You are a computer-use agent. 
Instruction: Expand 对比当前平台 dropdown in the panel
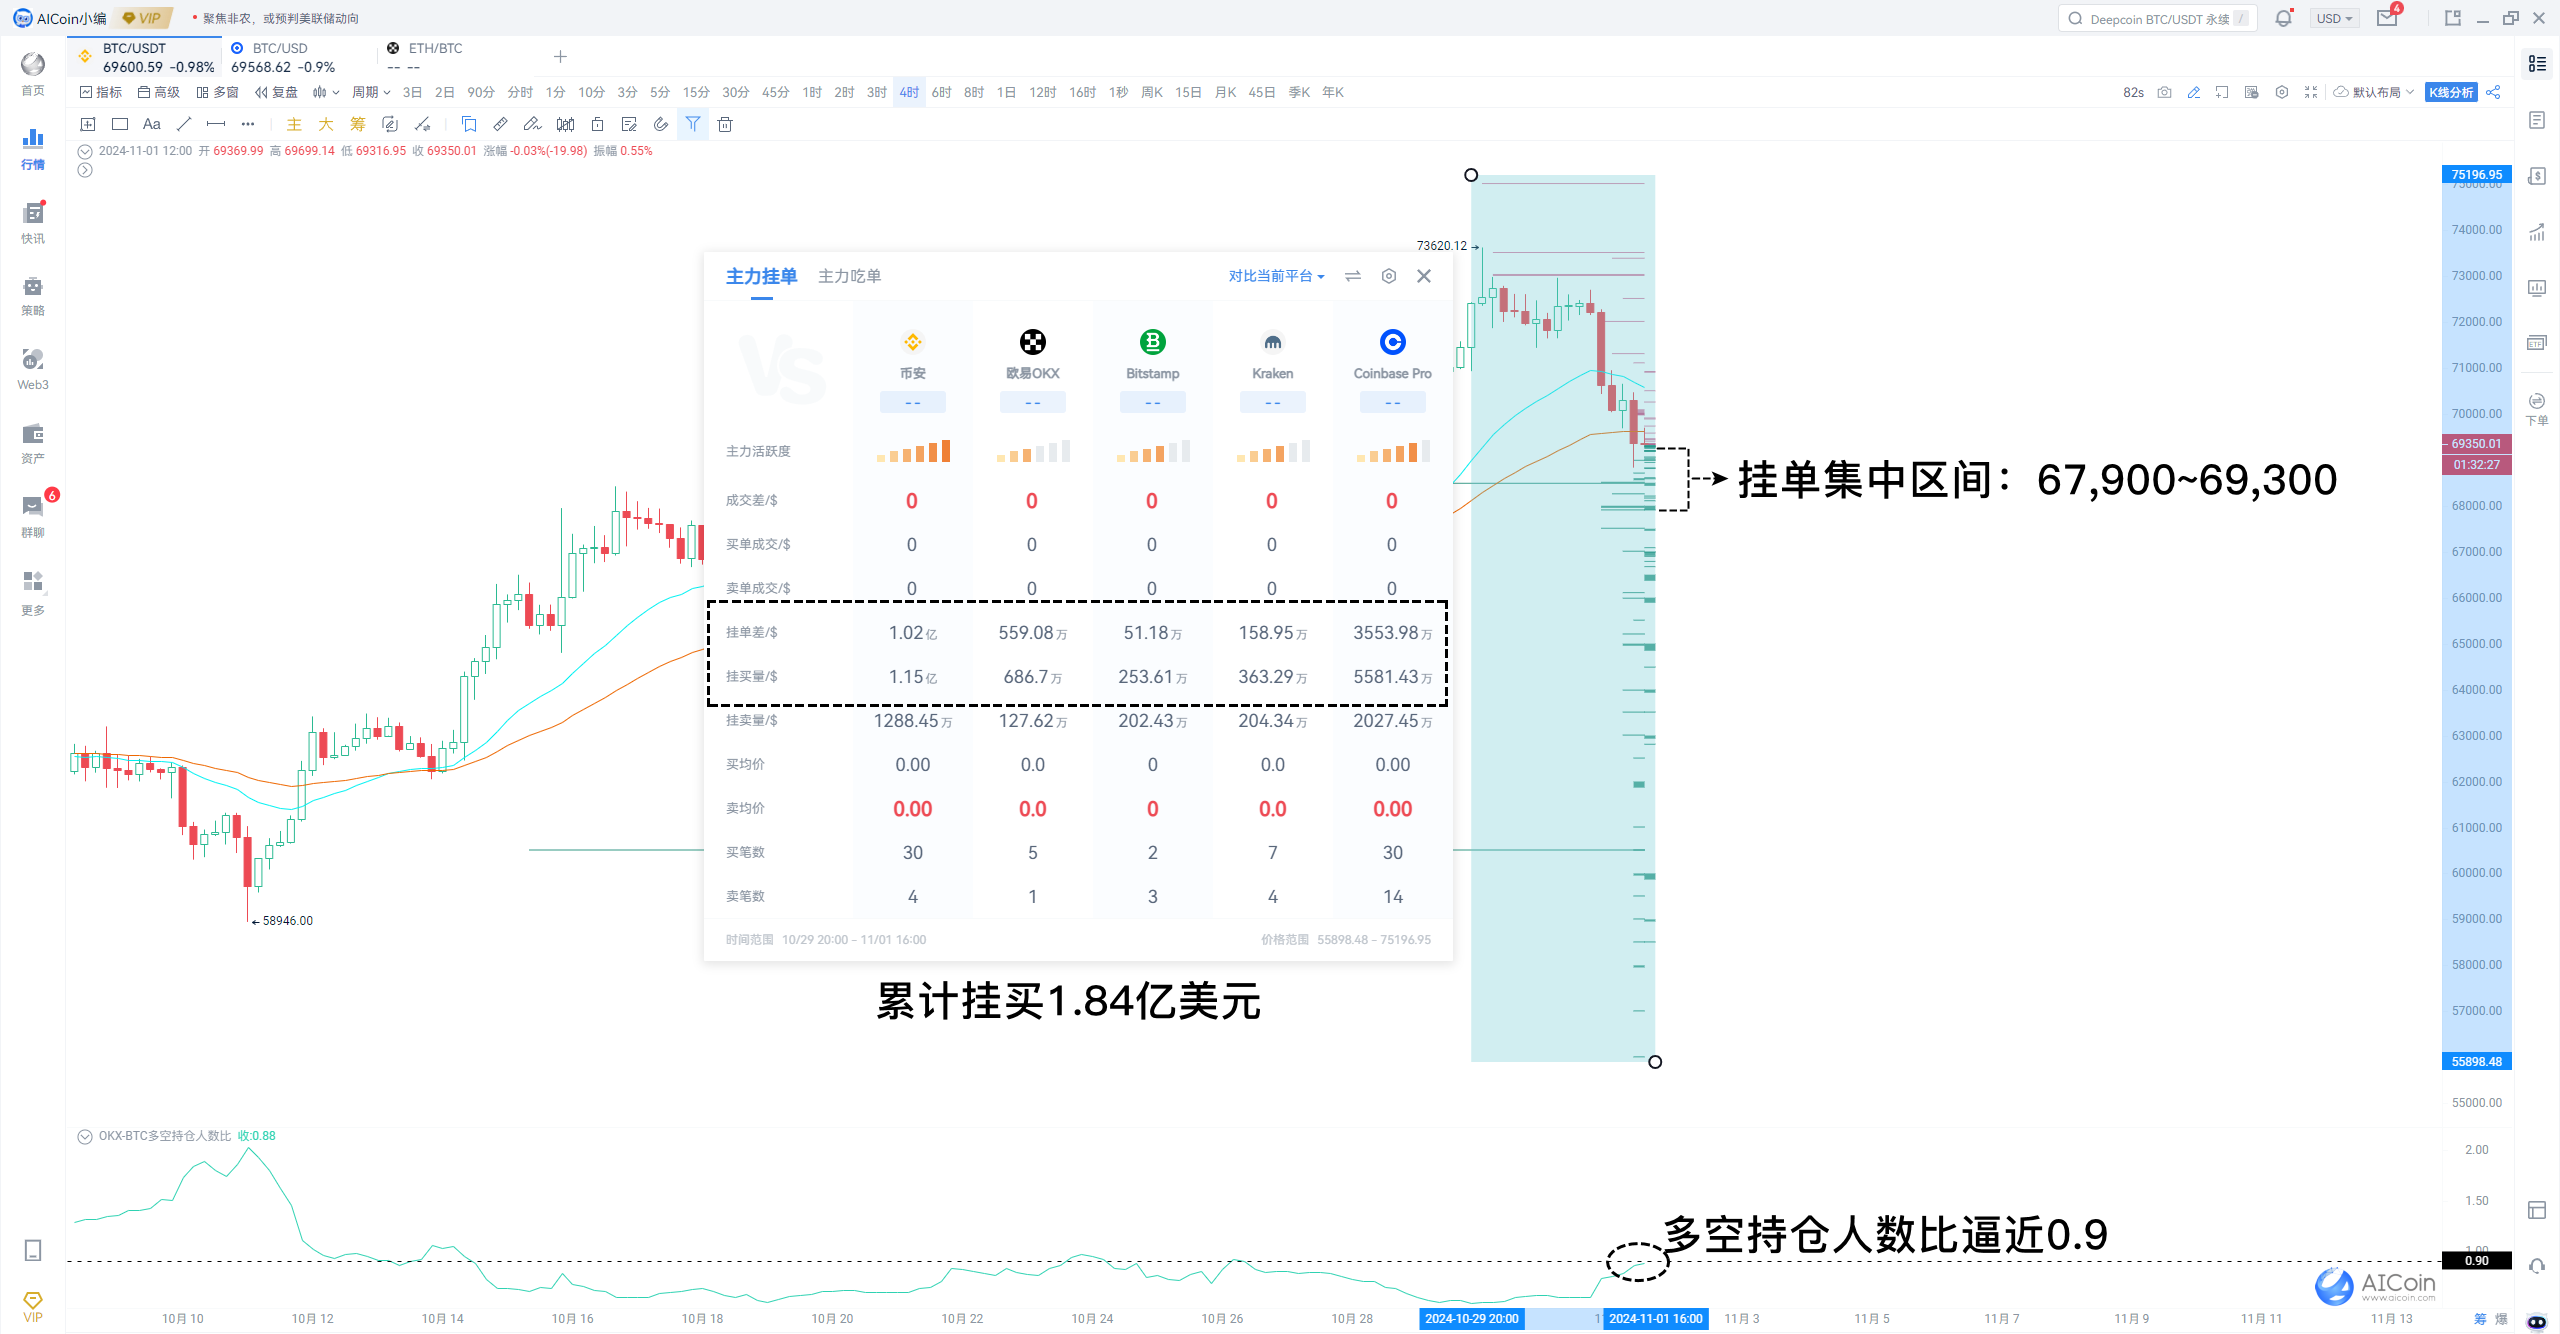click(x=1276, y=276)
